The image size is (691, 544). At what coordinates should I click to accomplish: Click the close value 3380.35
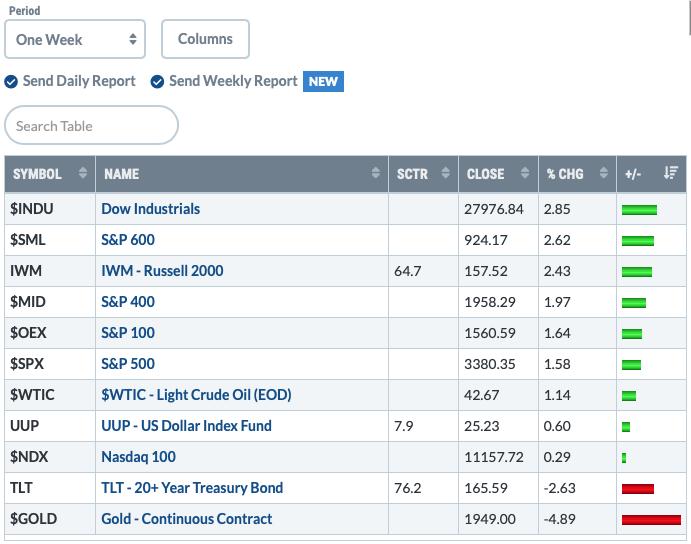coord(490,364)
